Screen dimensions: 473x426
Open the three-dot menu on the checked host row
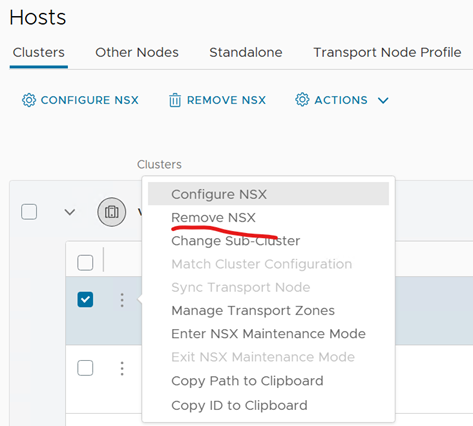click(122, 300)
